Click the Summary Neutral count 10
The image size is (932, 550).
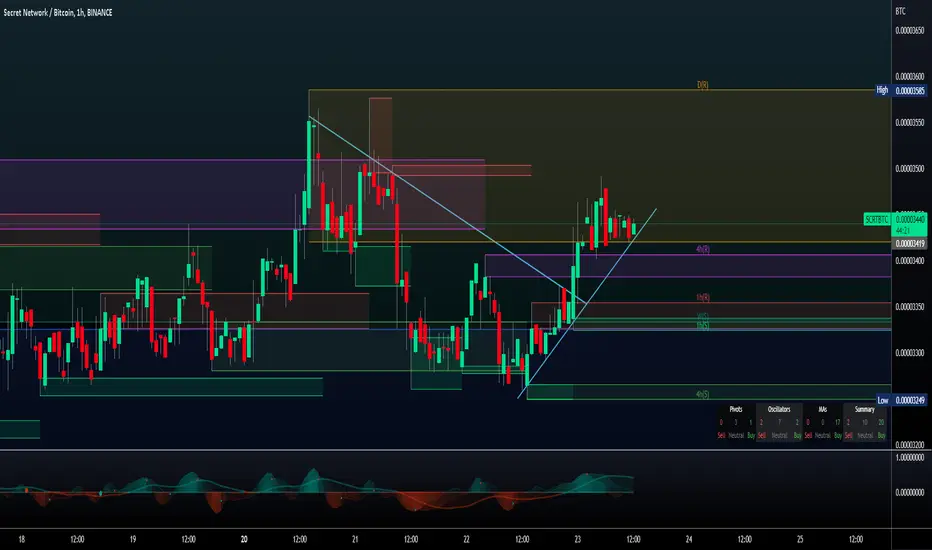865,422
